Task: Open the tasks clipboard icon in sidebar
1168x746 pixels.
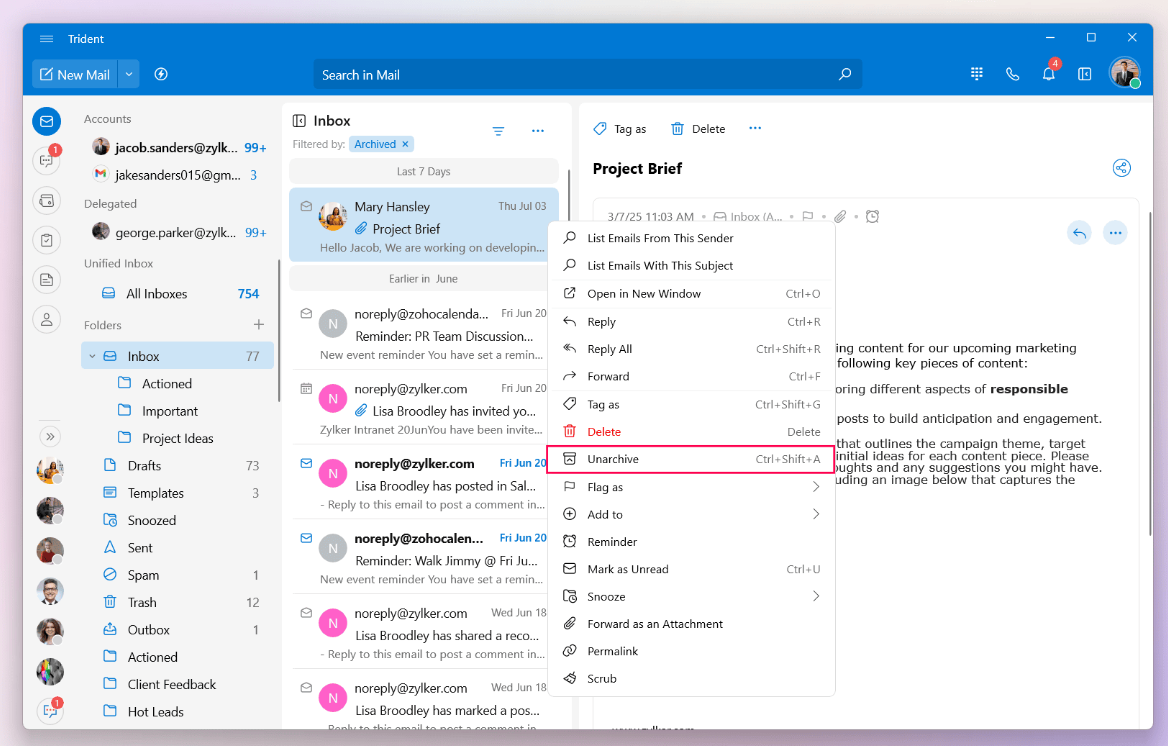Action: [x=46, y=240]
